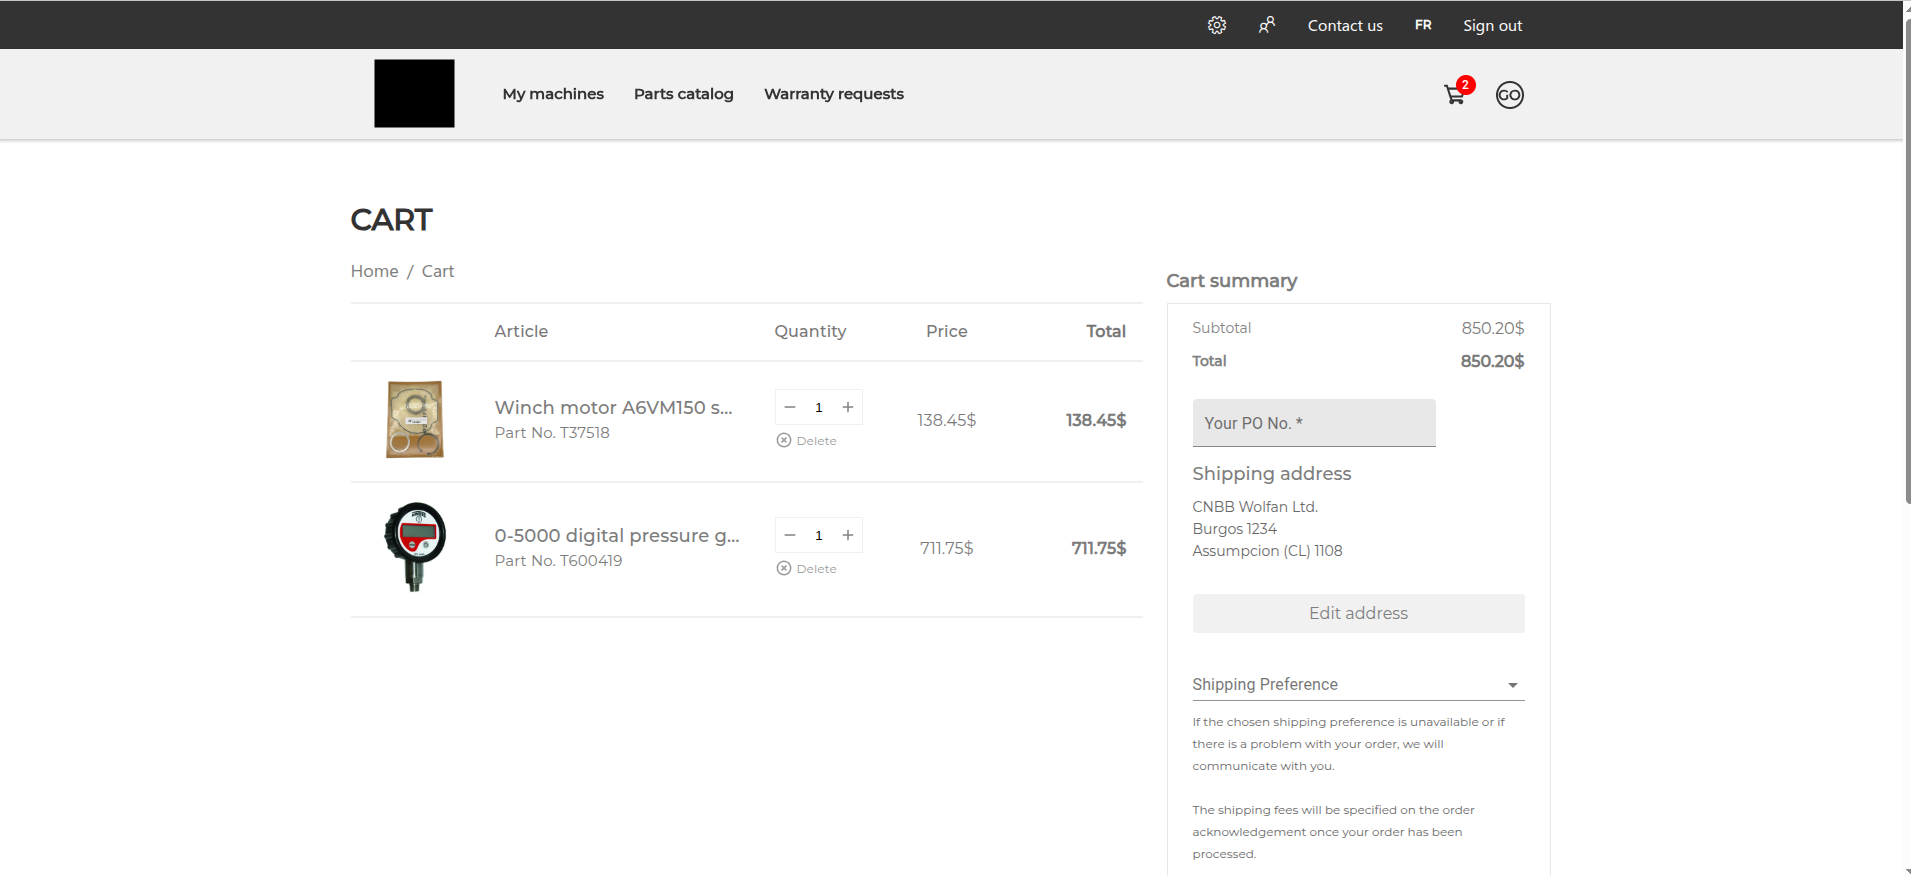
Task: Decrease quantity of Winch motor
Action: click(x=790, y=407)
